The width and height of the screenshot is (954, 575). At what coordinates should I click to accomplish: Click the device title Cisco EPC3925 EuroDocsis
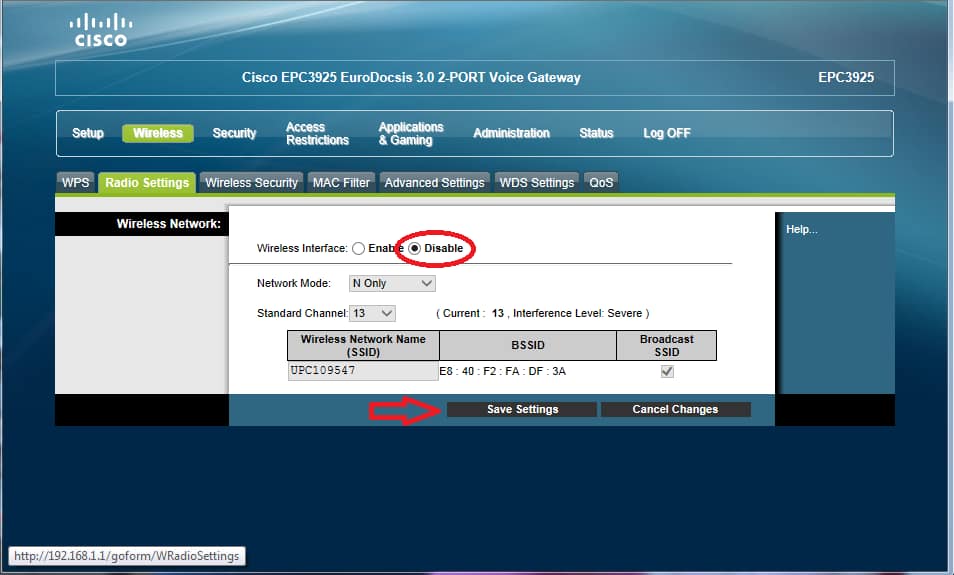[411, 78]
